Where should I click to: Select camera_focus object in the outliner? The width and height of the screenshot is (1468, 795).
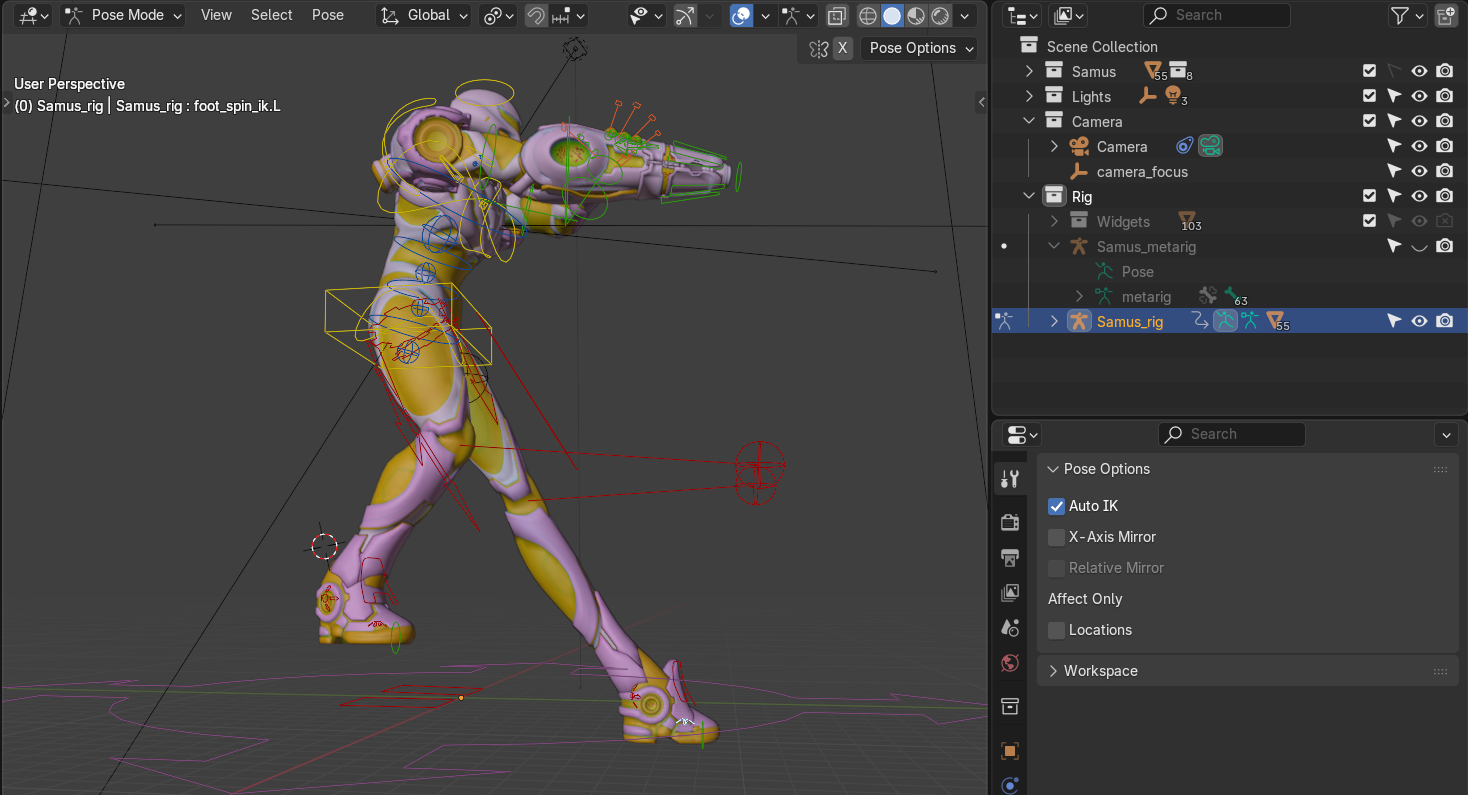[1142, 171]
